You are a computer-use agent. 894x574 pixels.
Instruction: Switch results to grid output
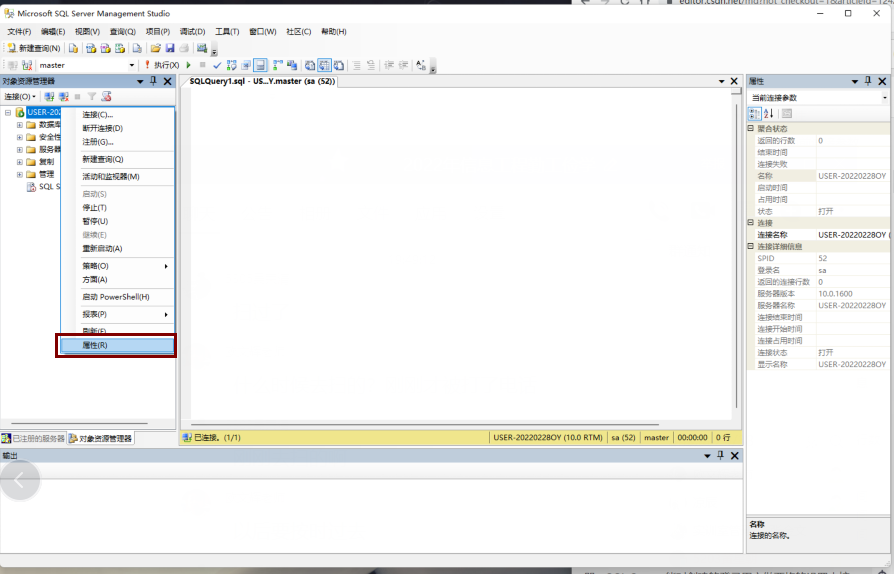tap(324, 65)
